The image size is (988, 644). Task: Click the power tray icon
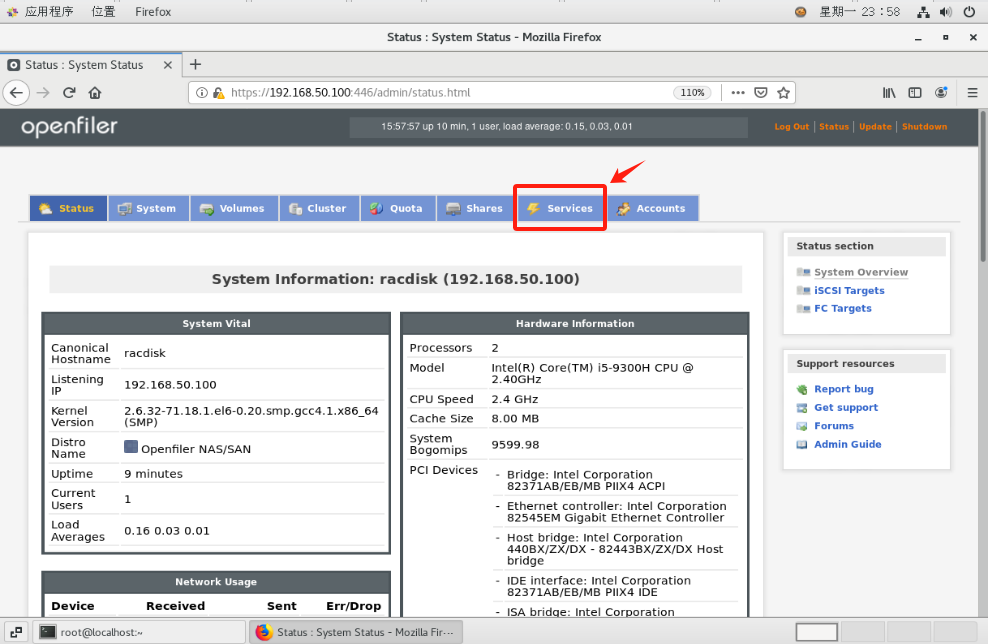tap(969, 12)
